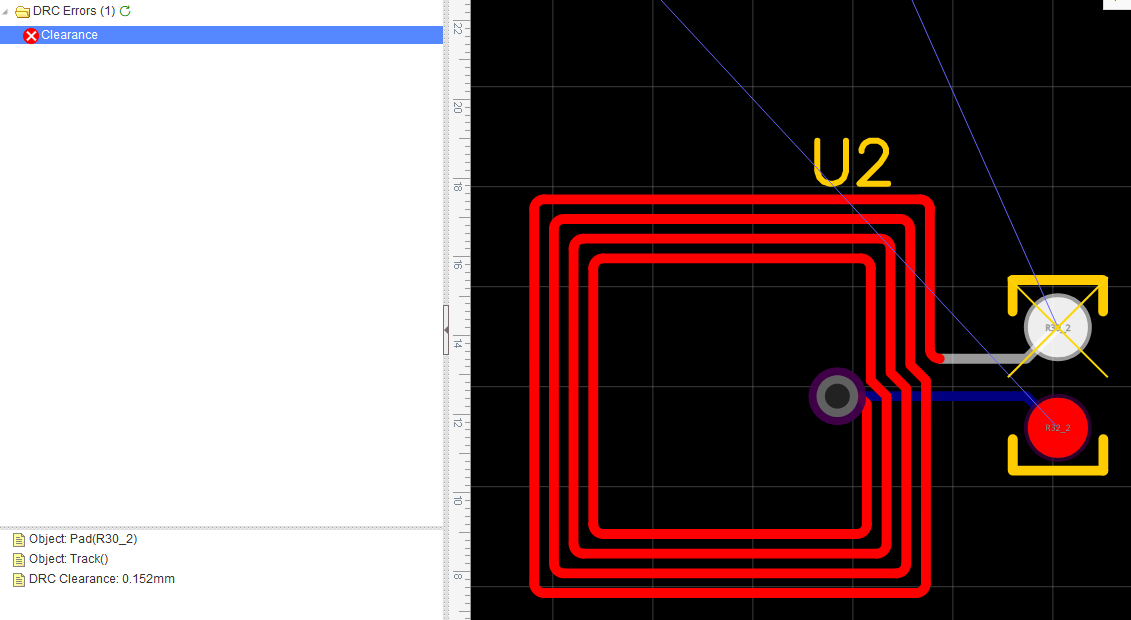Click the red Clearance error icon

tap(31, 35)
